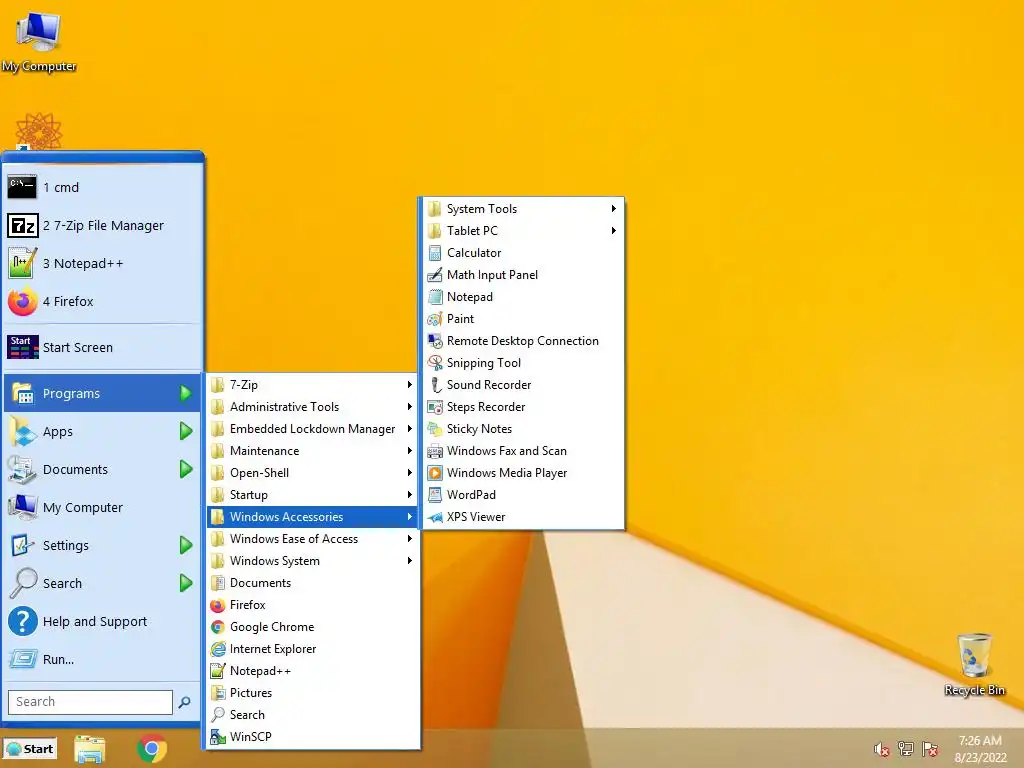Open Sticky Notes
Image resolution: width=1024 pixels, height=768 pixels.
(x=522, y=428)
